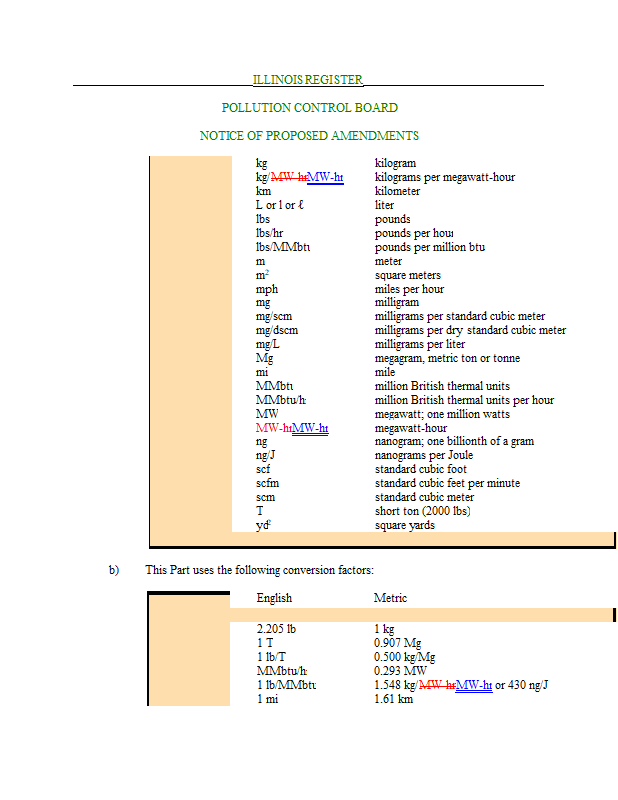Click blue MW-hr in the 1.548 kg row
Viewport: 618px width, 800px height.
(473, 685)
